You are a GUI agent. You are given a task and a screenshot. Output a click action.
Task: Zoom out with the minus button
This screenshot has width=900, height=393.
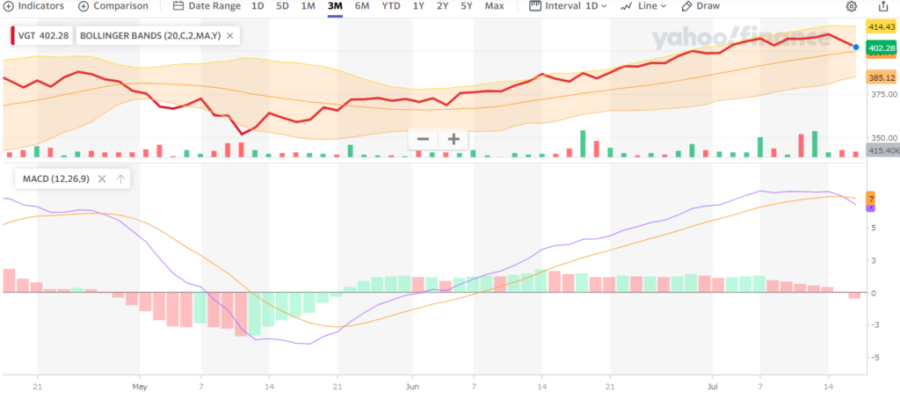pyautogui.click(x=423, y=139)
